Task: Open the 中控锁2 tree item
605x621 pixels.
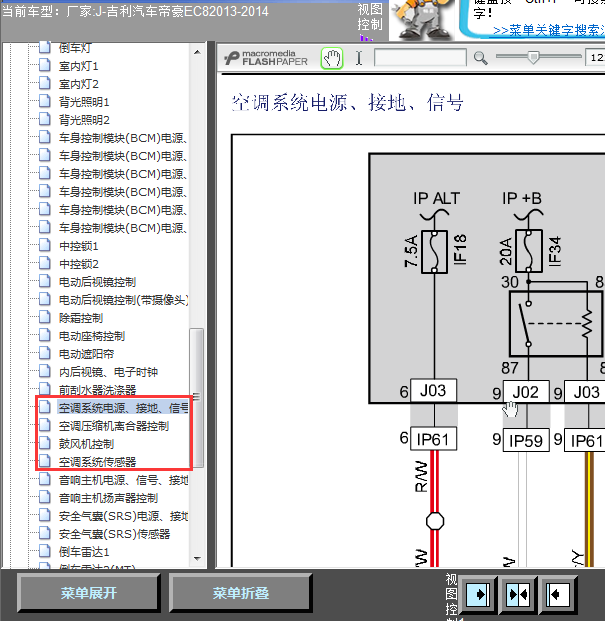Action: coord(78,264)
